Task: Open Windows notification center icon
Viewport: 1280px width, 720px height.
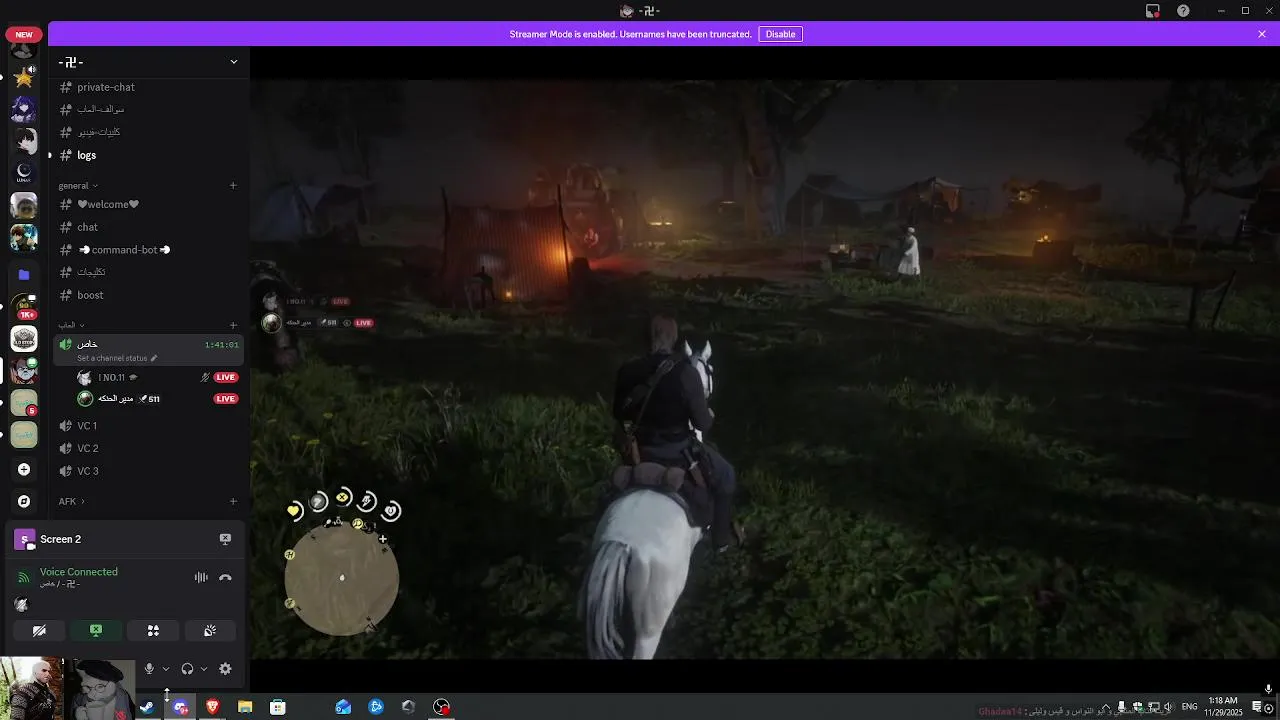Action: pyautogui.click(x=1257, y=707)
